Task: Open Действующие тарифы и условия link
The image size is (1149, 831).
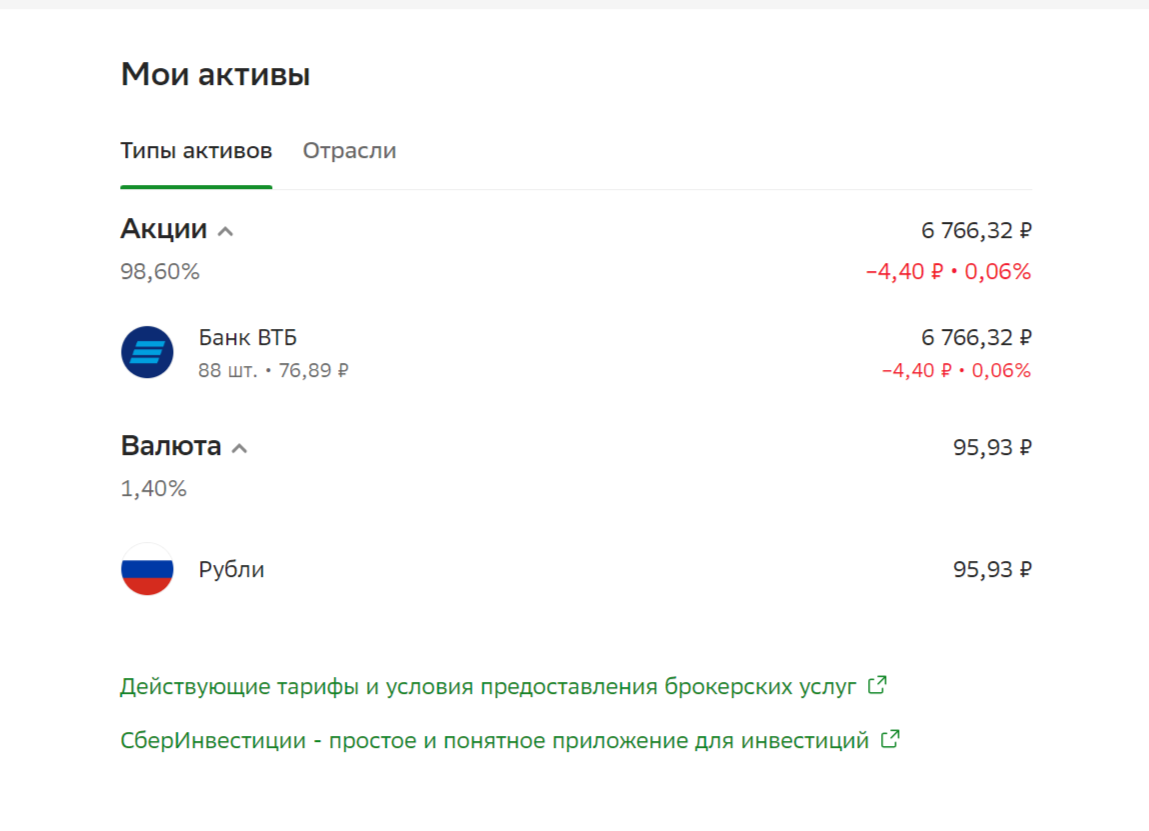Action: 490,686
